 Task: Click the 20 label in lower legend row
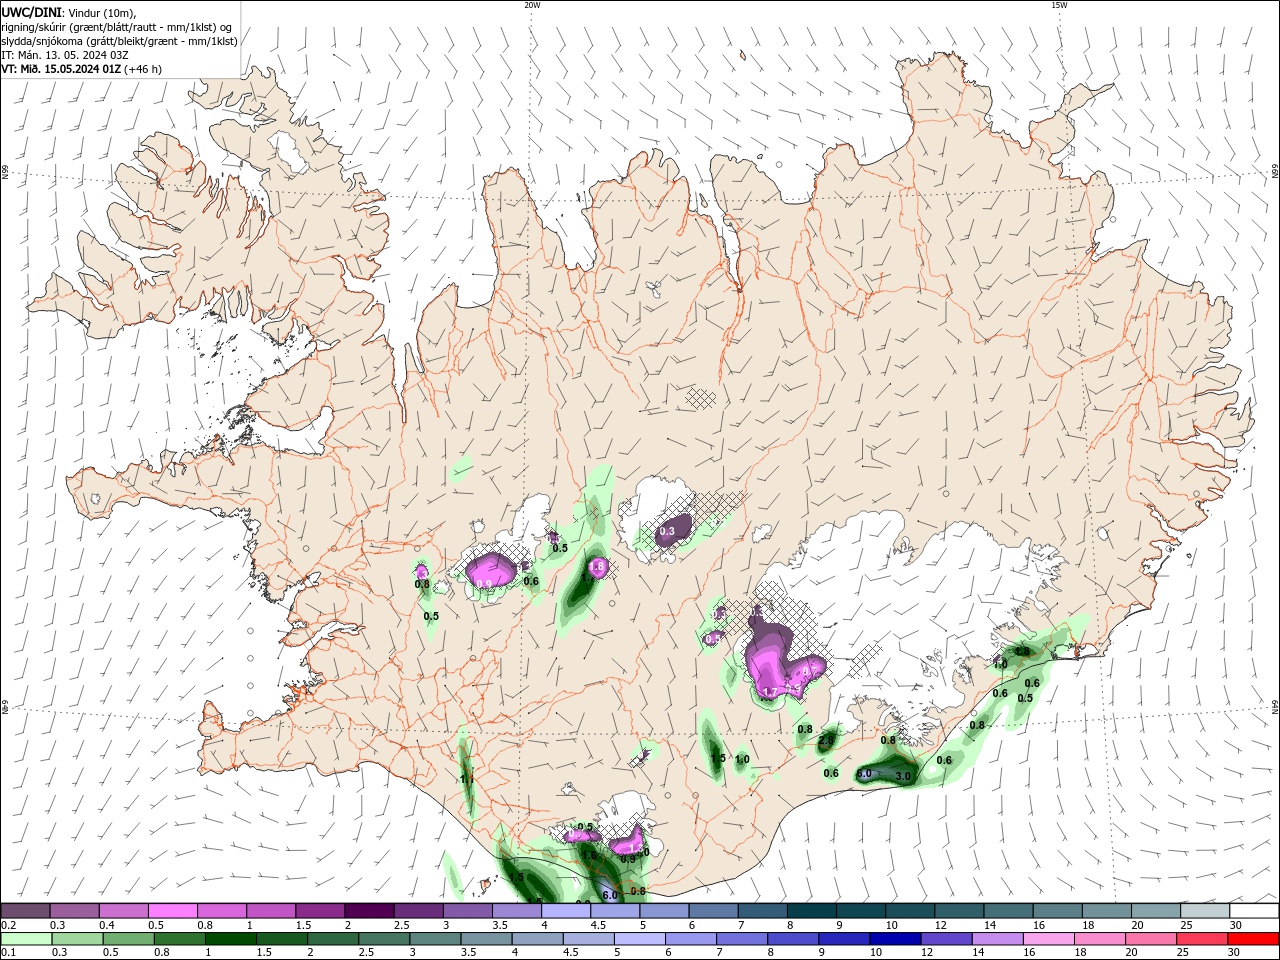[x=1132, y=953]
